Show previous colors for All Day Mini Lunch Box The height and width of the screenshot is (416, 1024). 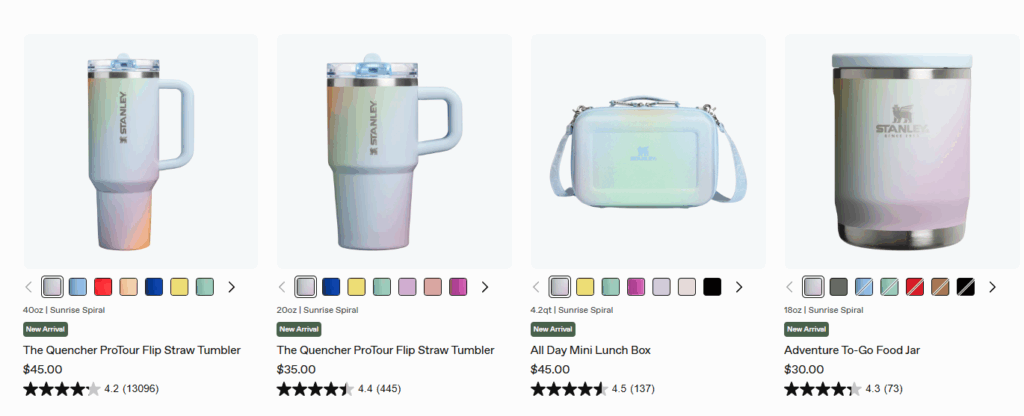click(536, 287)
